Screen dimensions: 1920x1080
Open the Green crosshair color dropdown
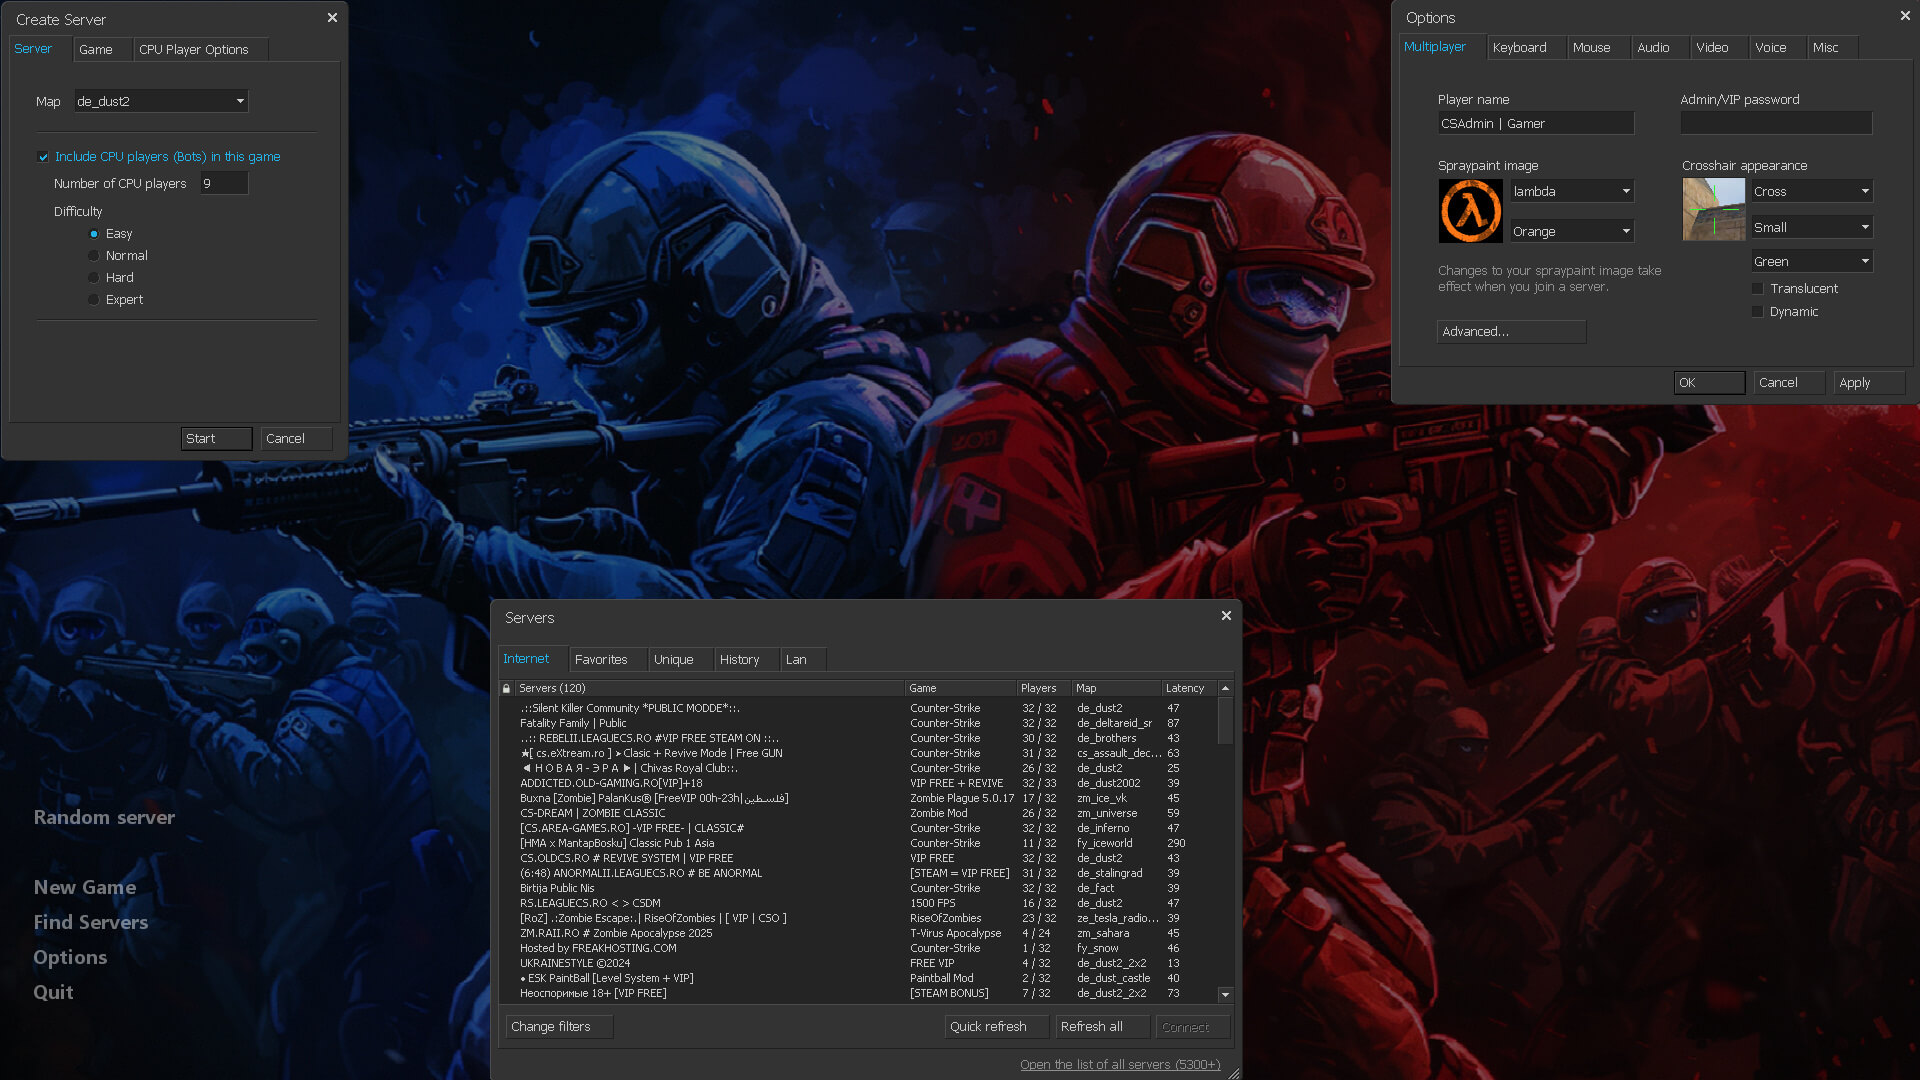[1812, 261]
